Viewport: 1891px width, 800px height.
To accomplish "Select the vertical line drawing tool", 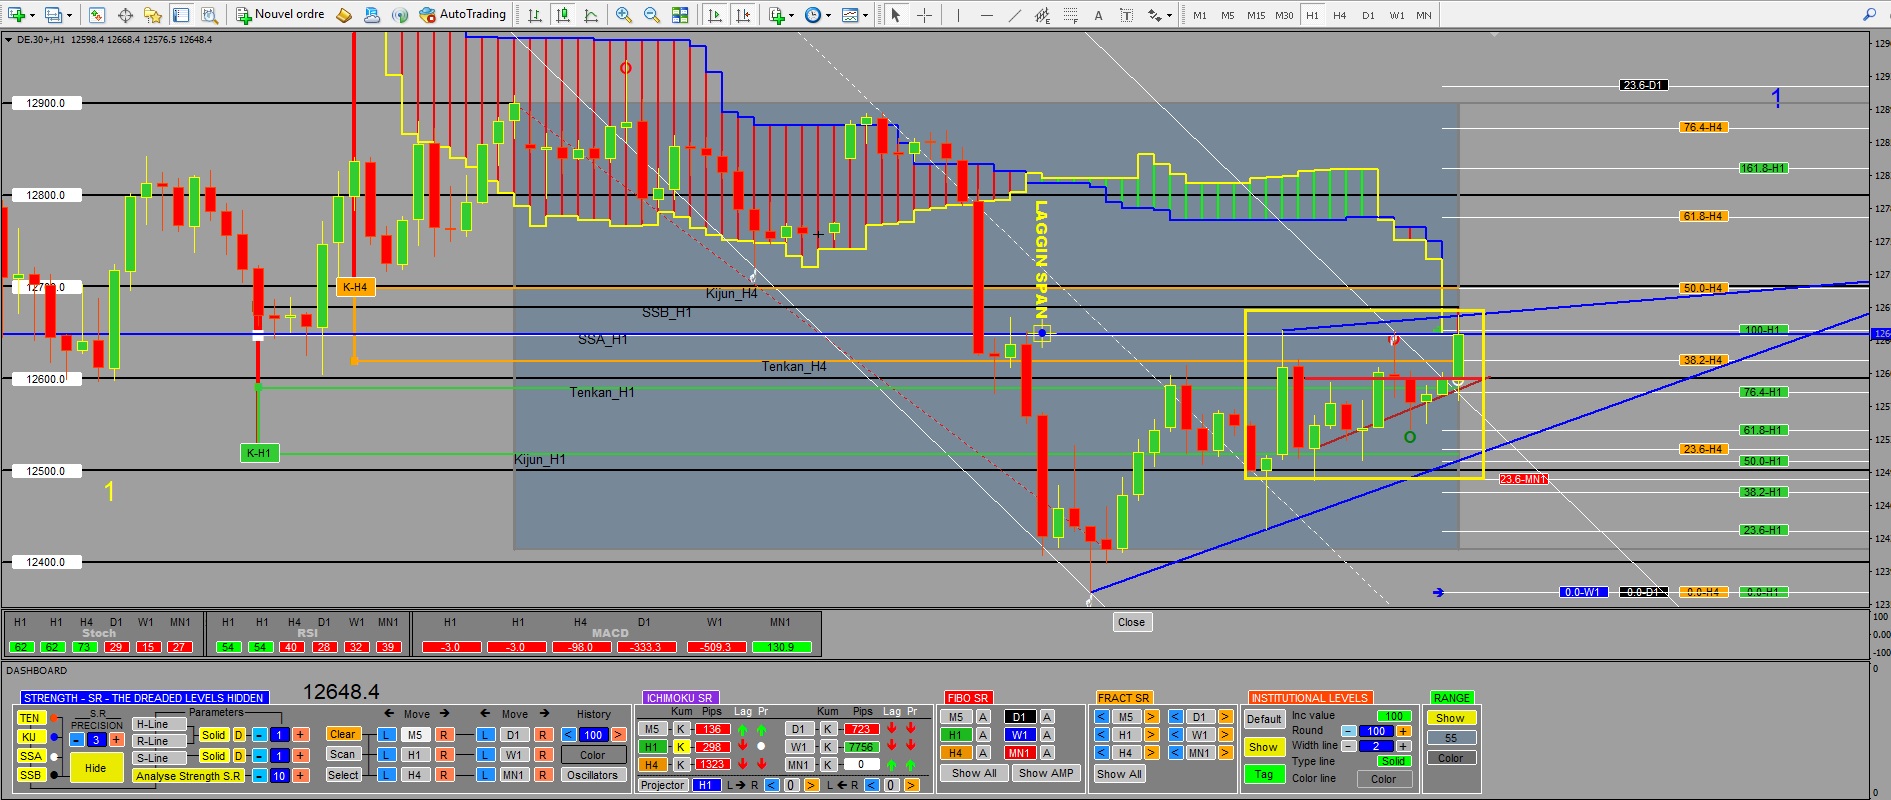I will click(x=958, y=15).
